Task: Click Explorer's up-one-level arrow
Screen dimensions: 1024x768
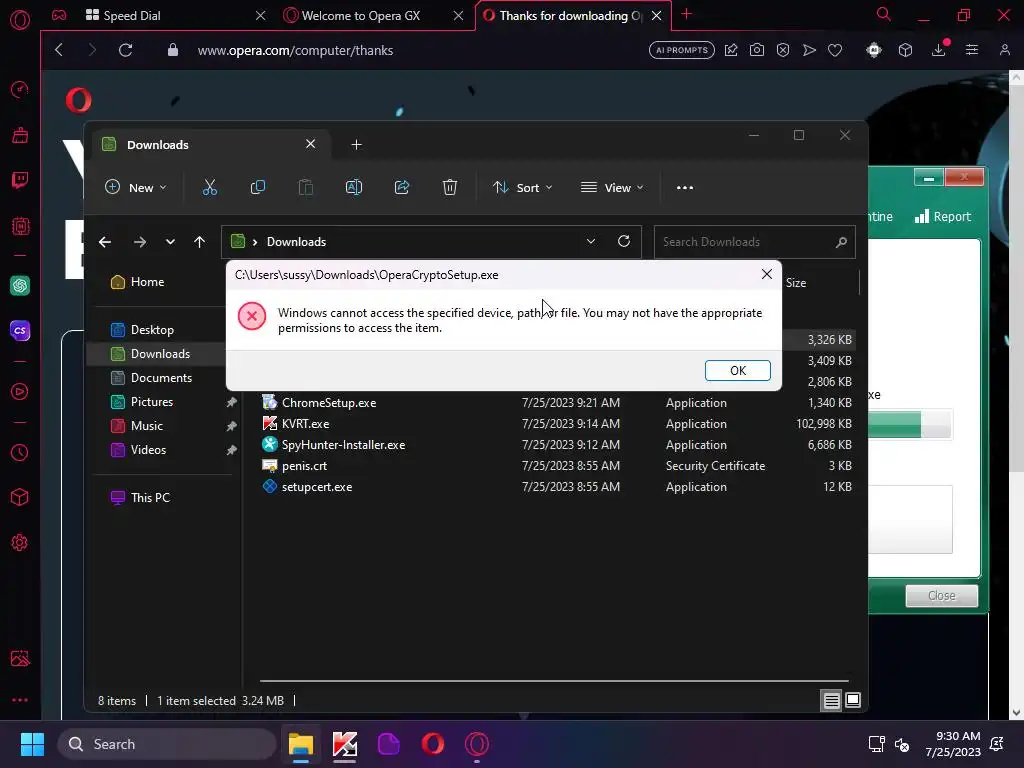Action: [x=200, y=242]
